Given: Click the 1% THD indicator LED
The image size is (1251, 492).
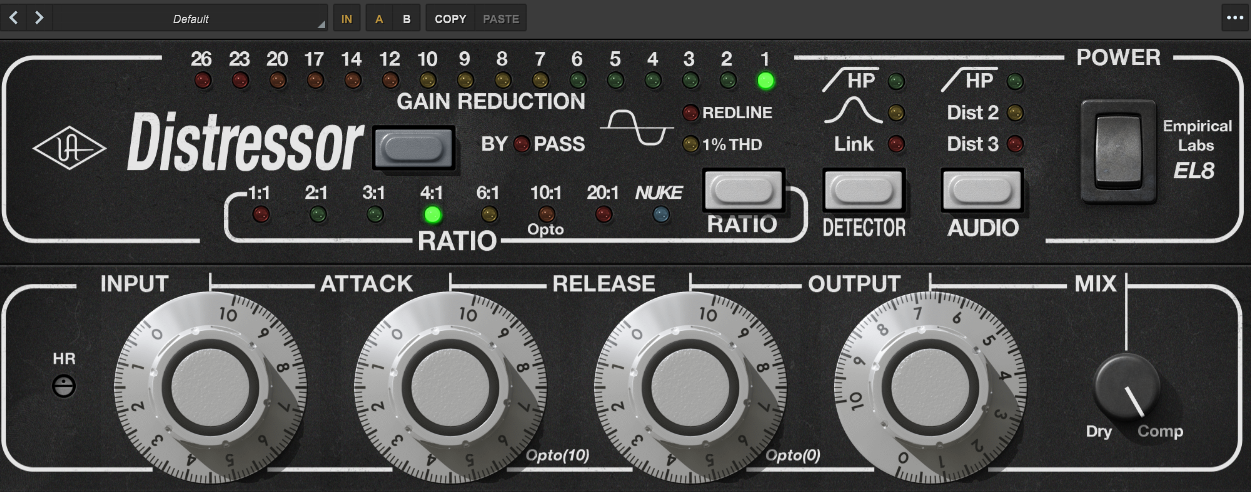Looking at the screenshot, I should [690, 144].
